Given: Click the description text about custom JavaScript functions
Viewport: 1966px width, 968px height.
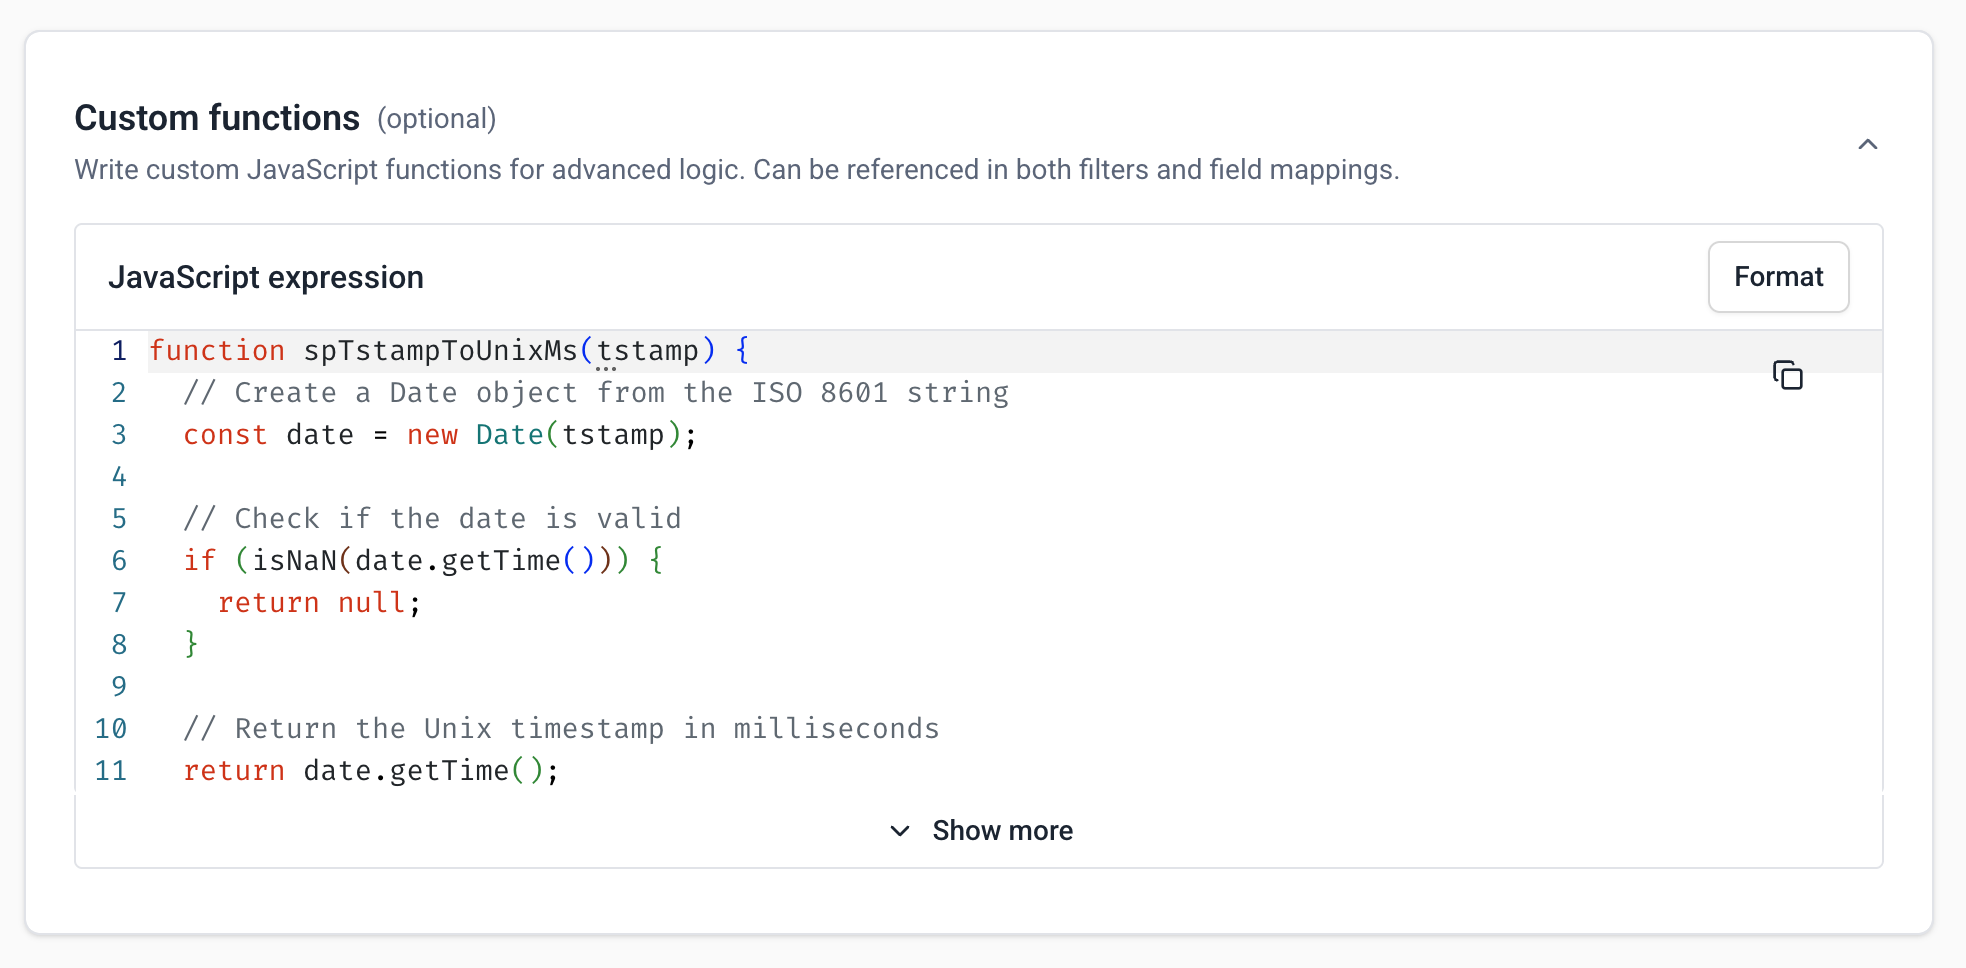Looking at the screenshot, I should [737, 169].
